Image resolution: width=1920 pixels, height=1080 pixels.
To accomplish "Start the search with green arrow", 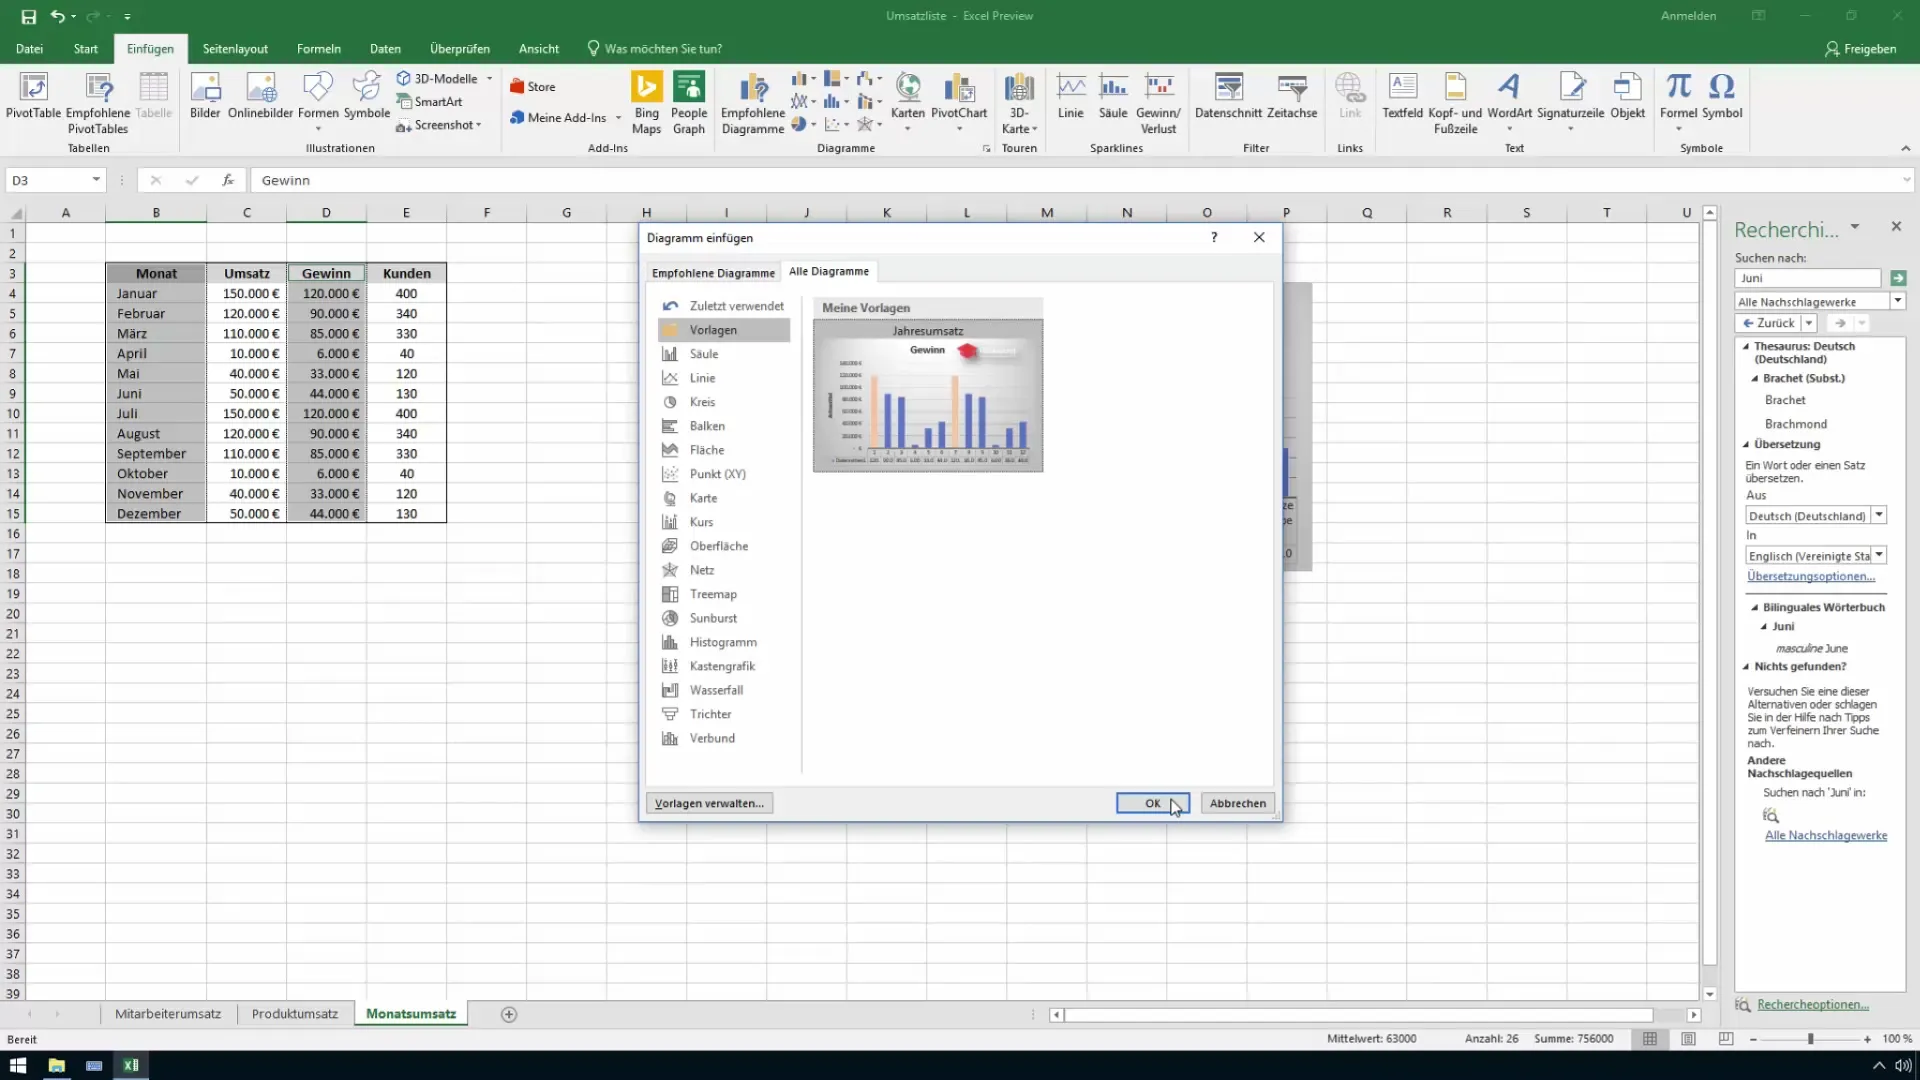I will click(1898, 278).
